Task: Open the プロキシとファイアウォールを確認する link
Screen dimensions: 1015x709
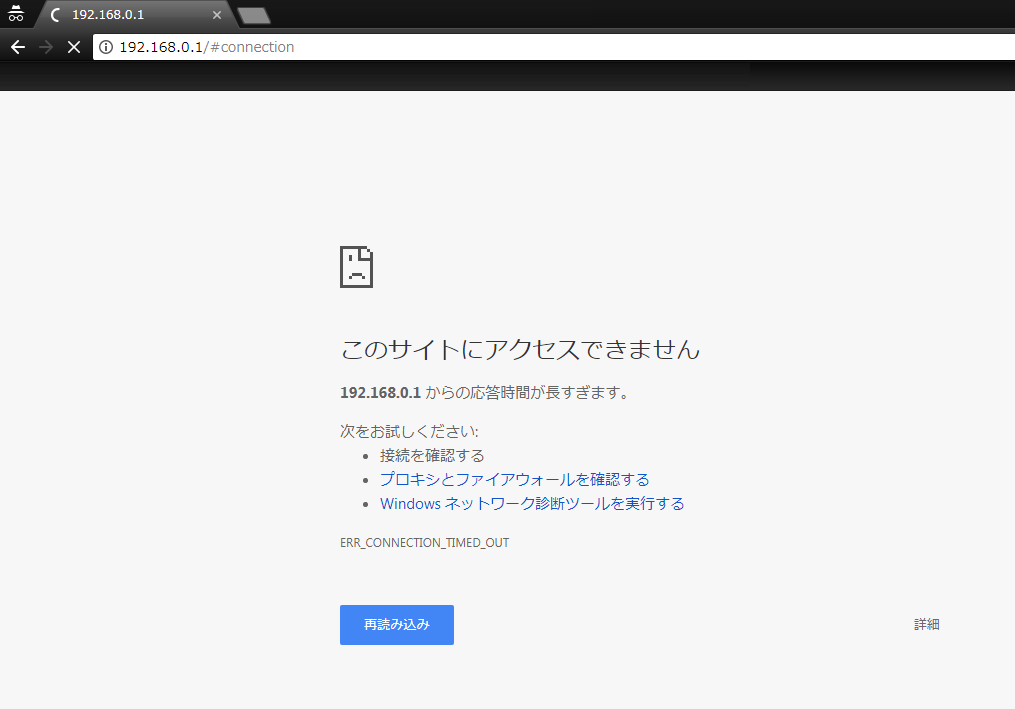Action: [x=514, y=479]
